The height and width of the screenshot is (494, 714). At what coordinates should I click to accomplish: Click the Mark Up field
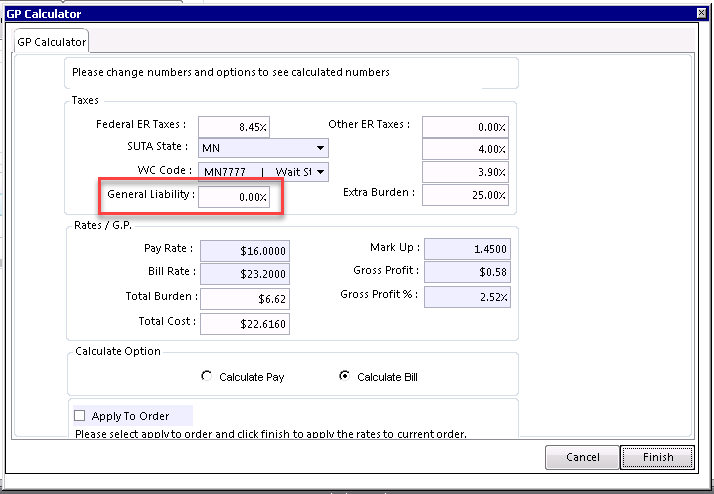[x=467, y=248]
